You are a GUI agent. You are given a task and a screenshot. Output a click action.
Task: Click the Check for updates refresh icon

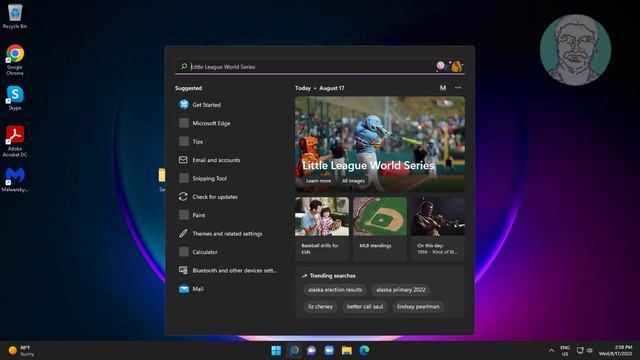coord(183,196)
